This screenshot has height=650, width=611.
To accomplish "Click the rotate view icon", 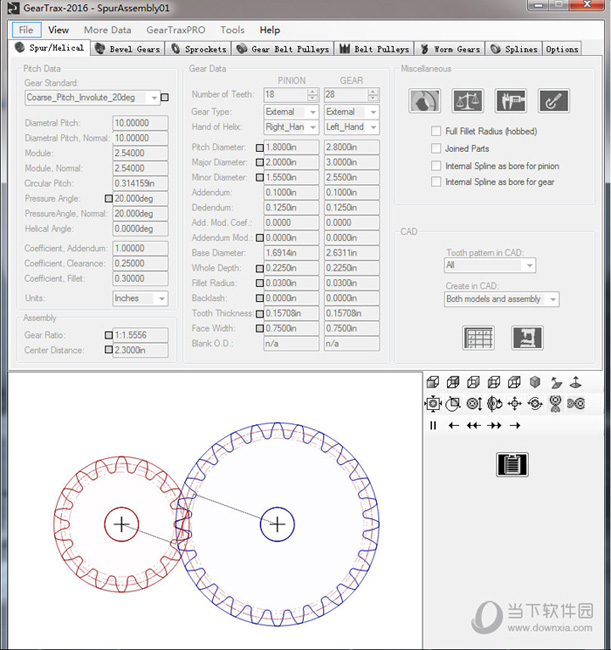I will pos(494,403).
